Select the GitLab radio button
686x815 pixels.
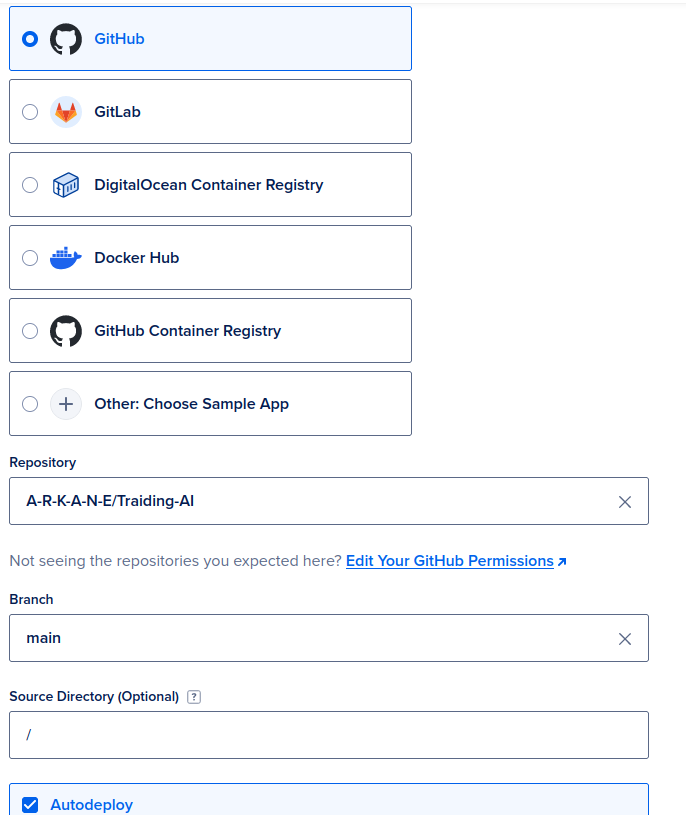pyautogui.click(x=30, y=112)
